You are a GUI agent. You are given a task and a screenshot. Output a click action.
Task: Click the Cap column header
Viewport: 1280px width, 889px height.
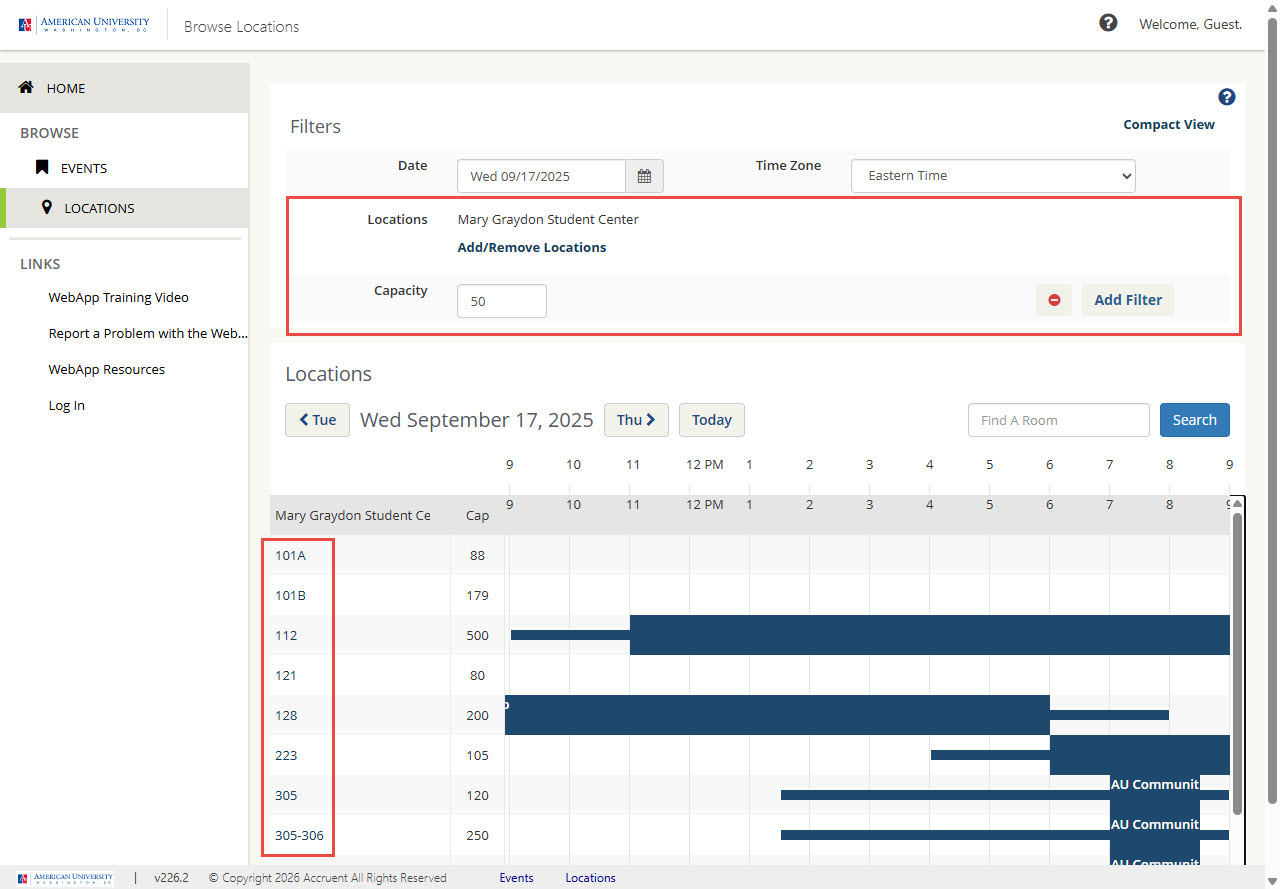tap(477, 516)
